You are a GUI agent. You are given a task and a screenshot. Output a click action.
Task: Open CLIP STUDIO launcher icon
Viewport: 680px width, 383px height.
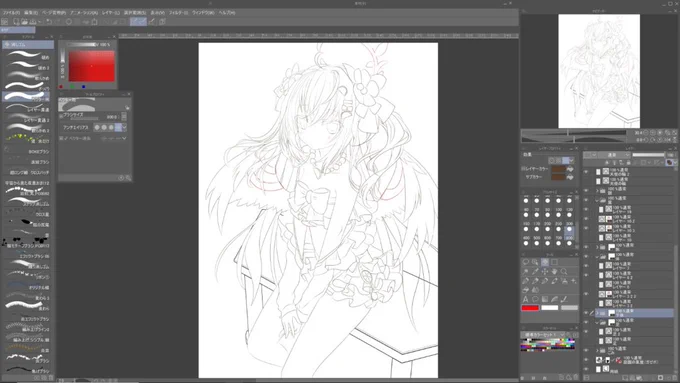[x=5, y=21]
